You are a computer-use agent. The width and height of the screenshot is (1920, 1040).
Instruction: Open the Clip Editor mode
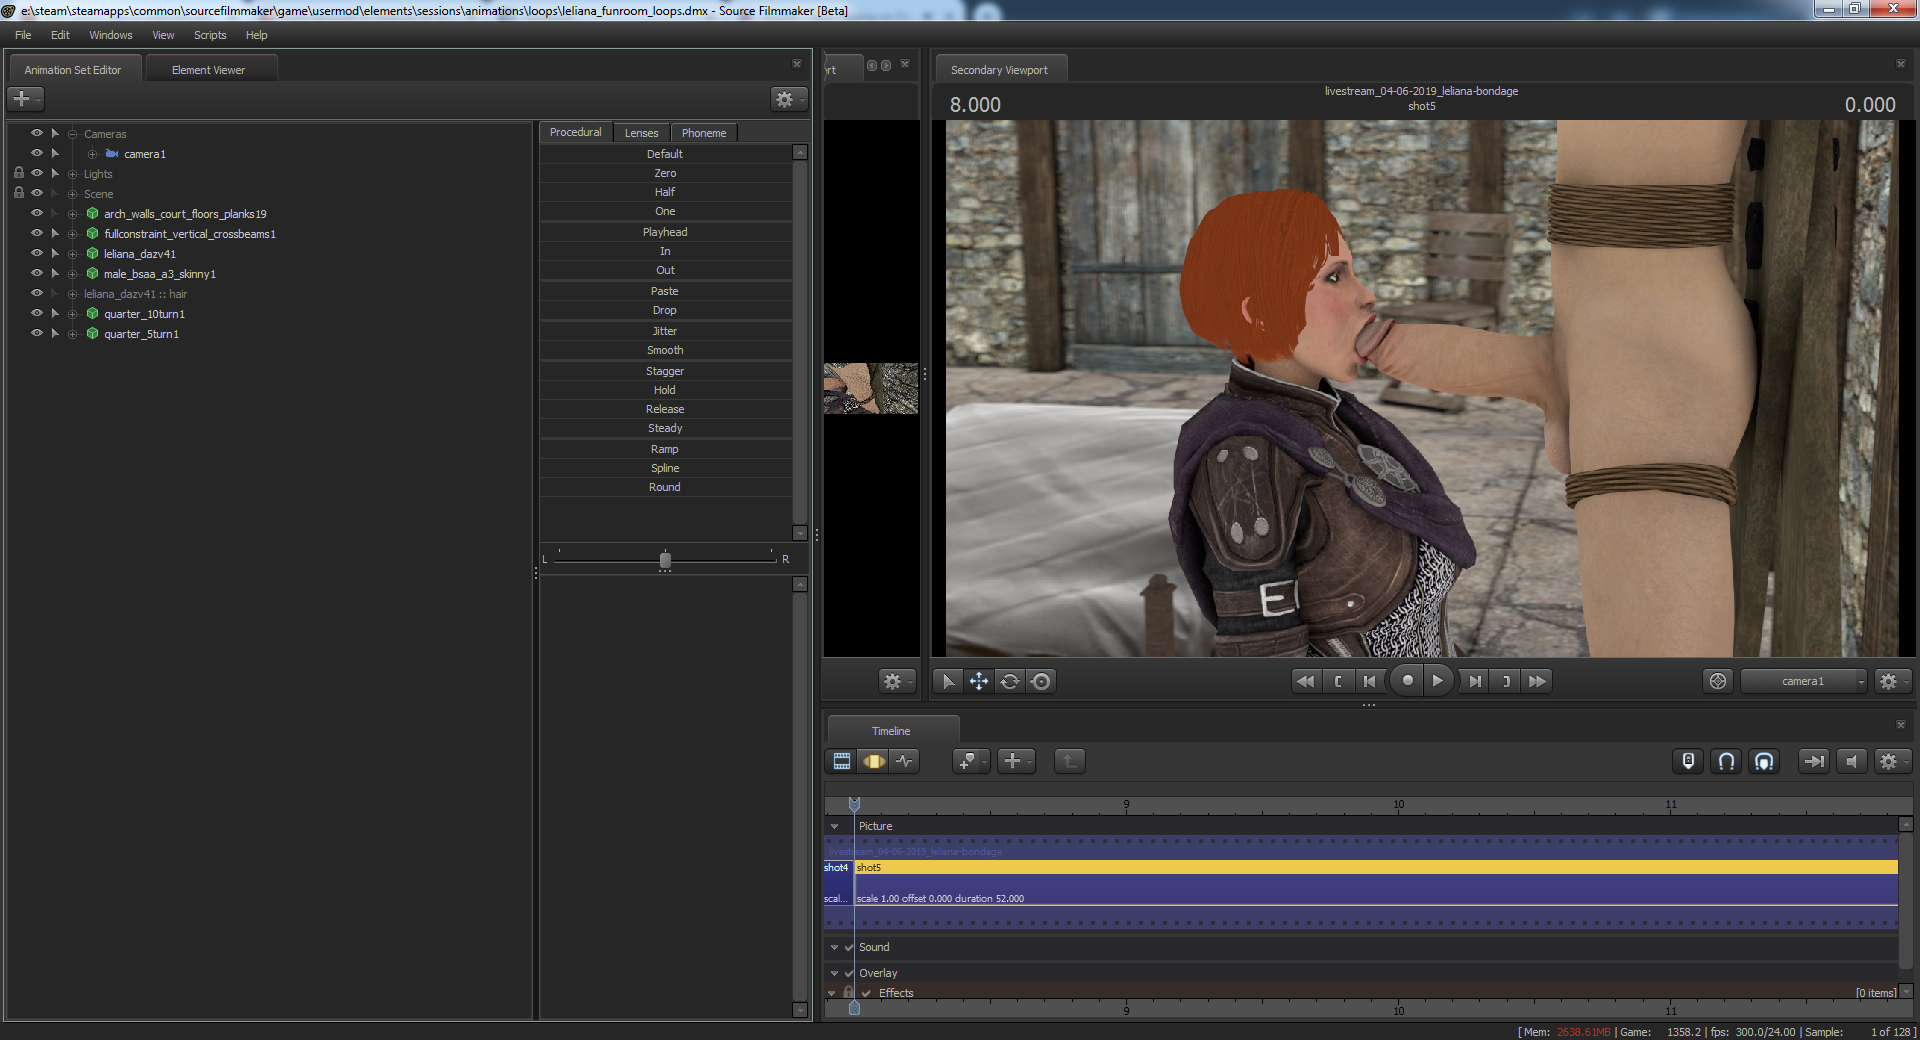842,761
